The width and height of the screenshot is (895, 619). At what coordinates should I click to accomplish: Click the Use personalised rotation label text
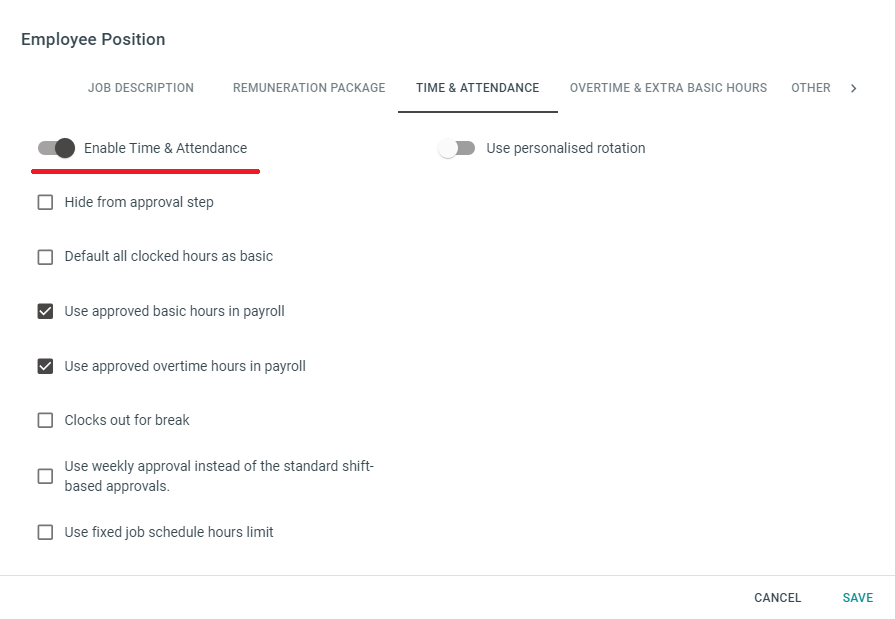566,148
